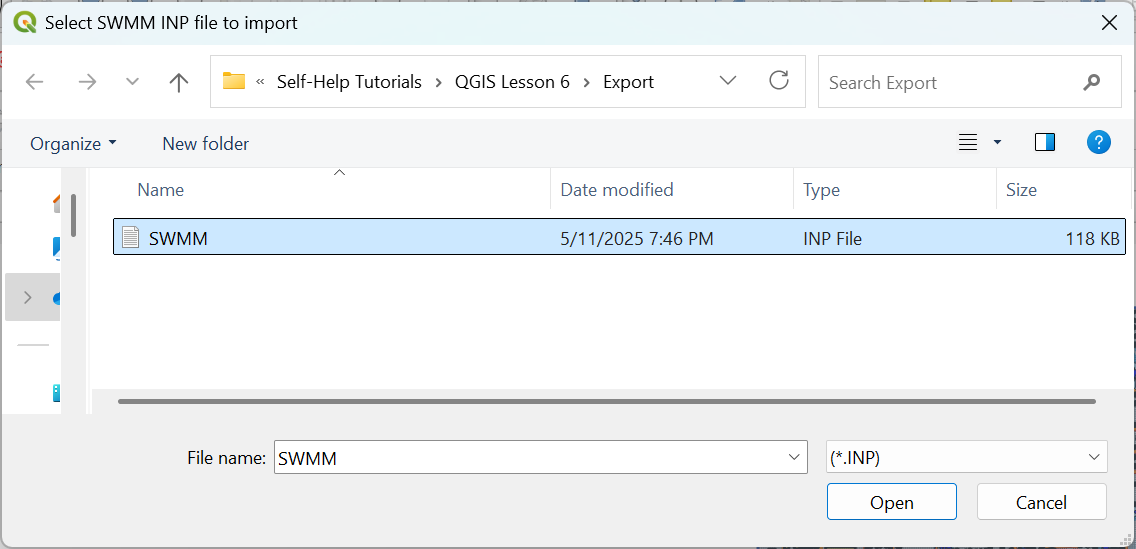The width and height of the screenshot is (1136, 549).
Task: Open the Organize menu
Action: 73,144
